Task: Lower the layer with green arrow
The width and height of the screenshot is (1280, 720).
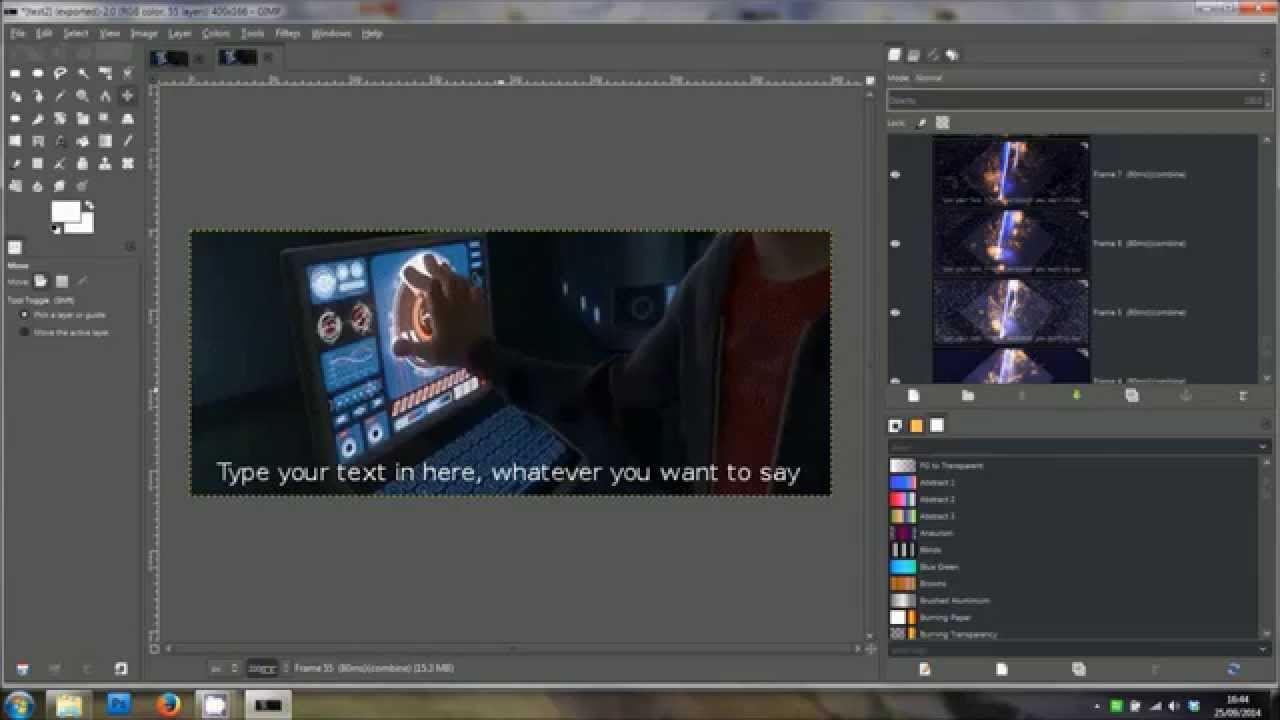Action: [1077, 396]
